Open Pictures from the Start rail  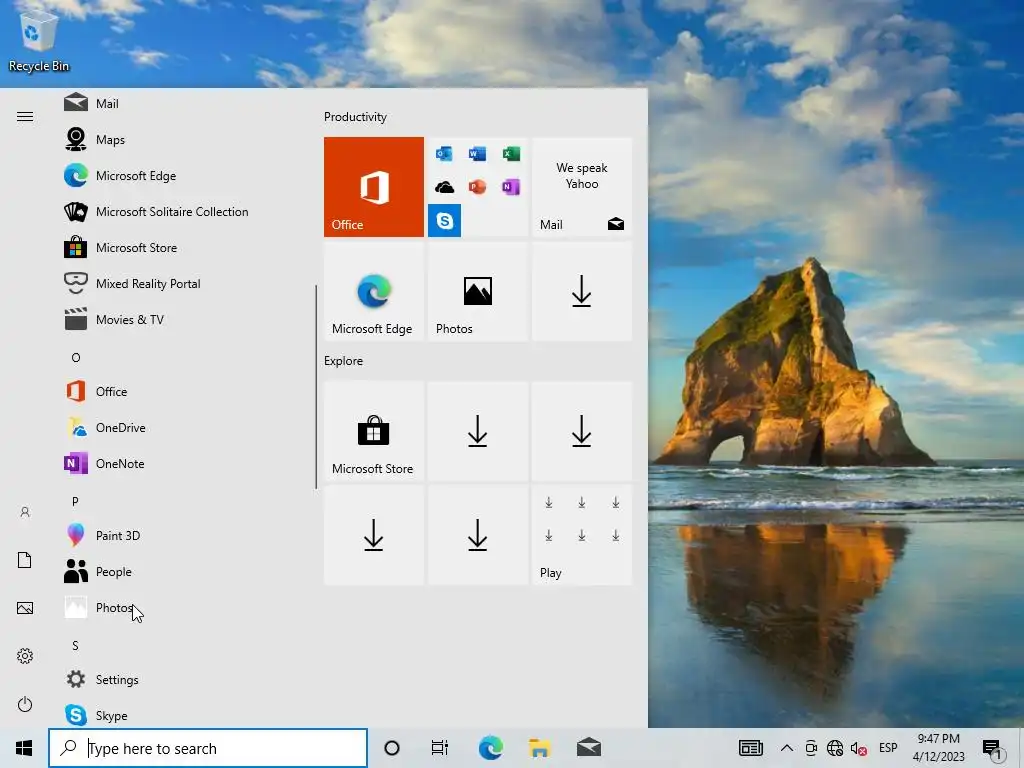25,608
